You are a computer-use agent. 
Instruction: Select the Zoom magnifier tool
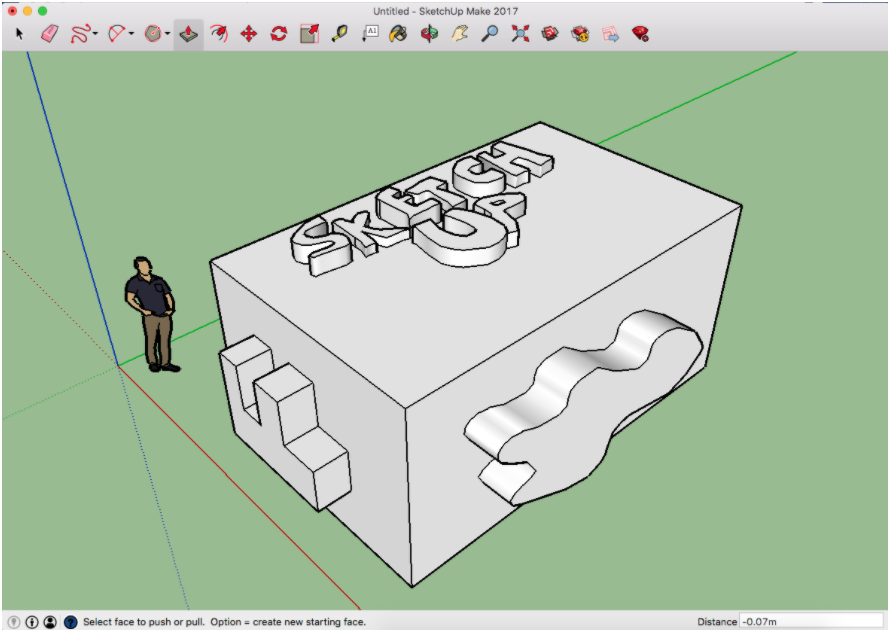tap(490, 34)
